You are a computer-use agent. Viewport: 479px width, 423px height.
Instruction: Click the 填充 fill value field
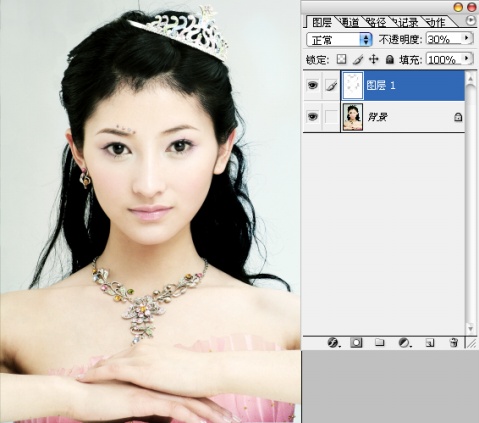444,59
